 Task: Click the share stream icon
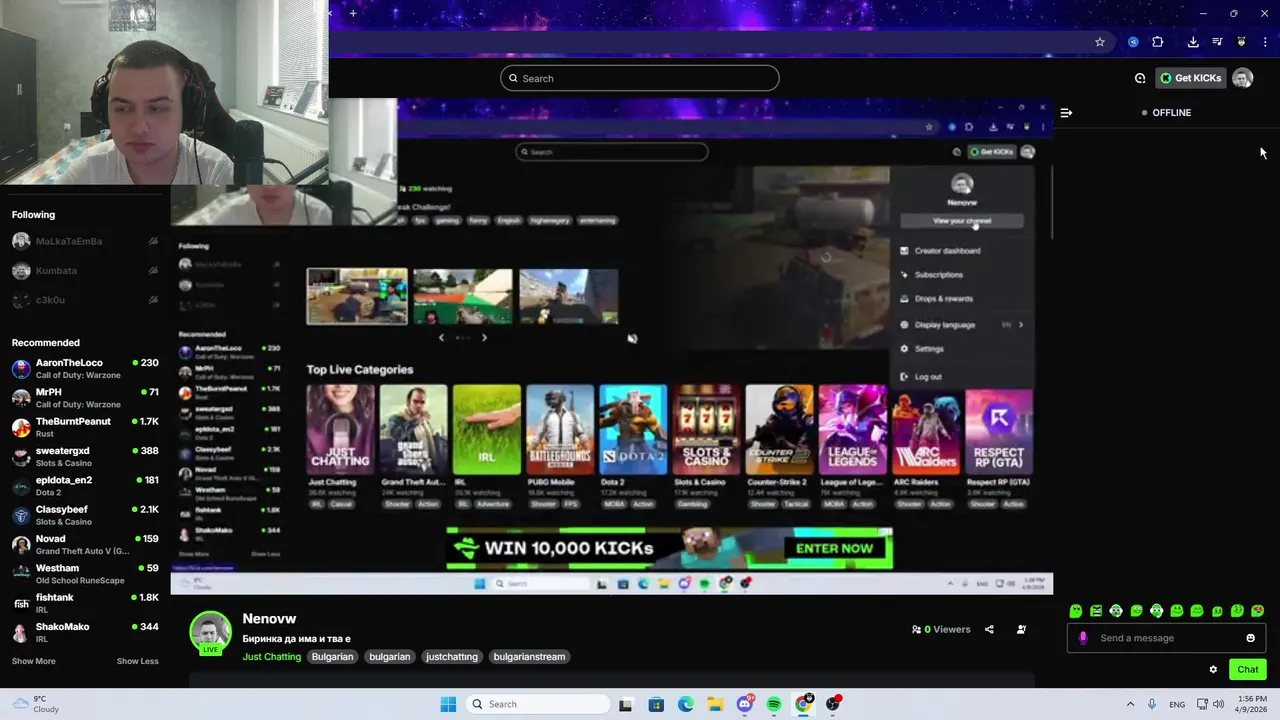[989, 630]
